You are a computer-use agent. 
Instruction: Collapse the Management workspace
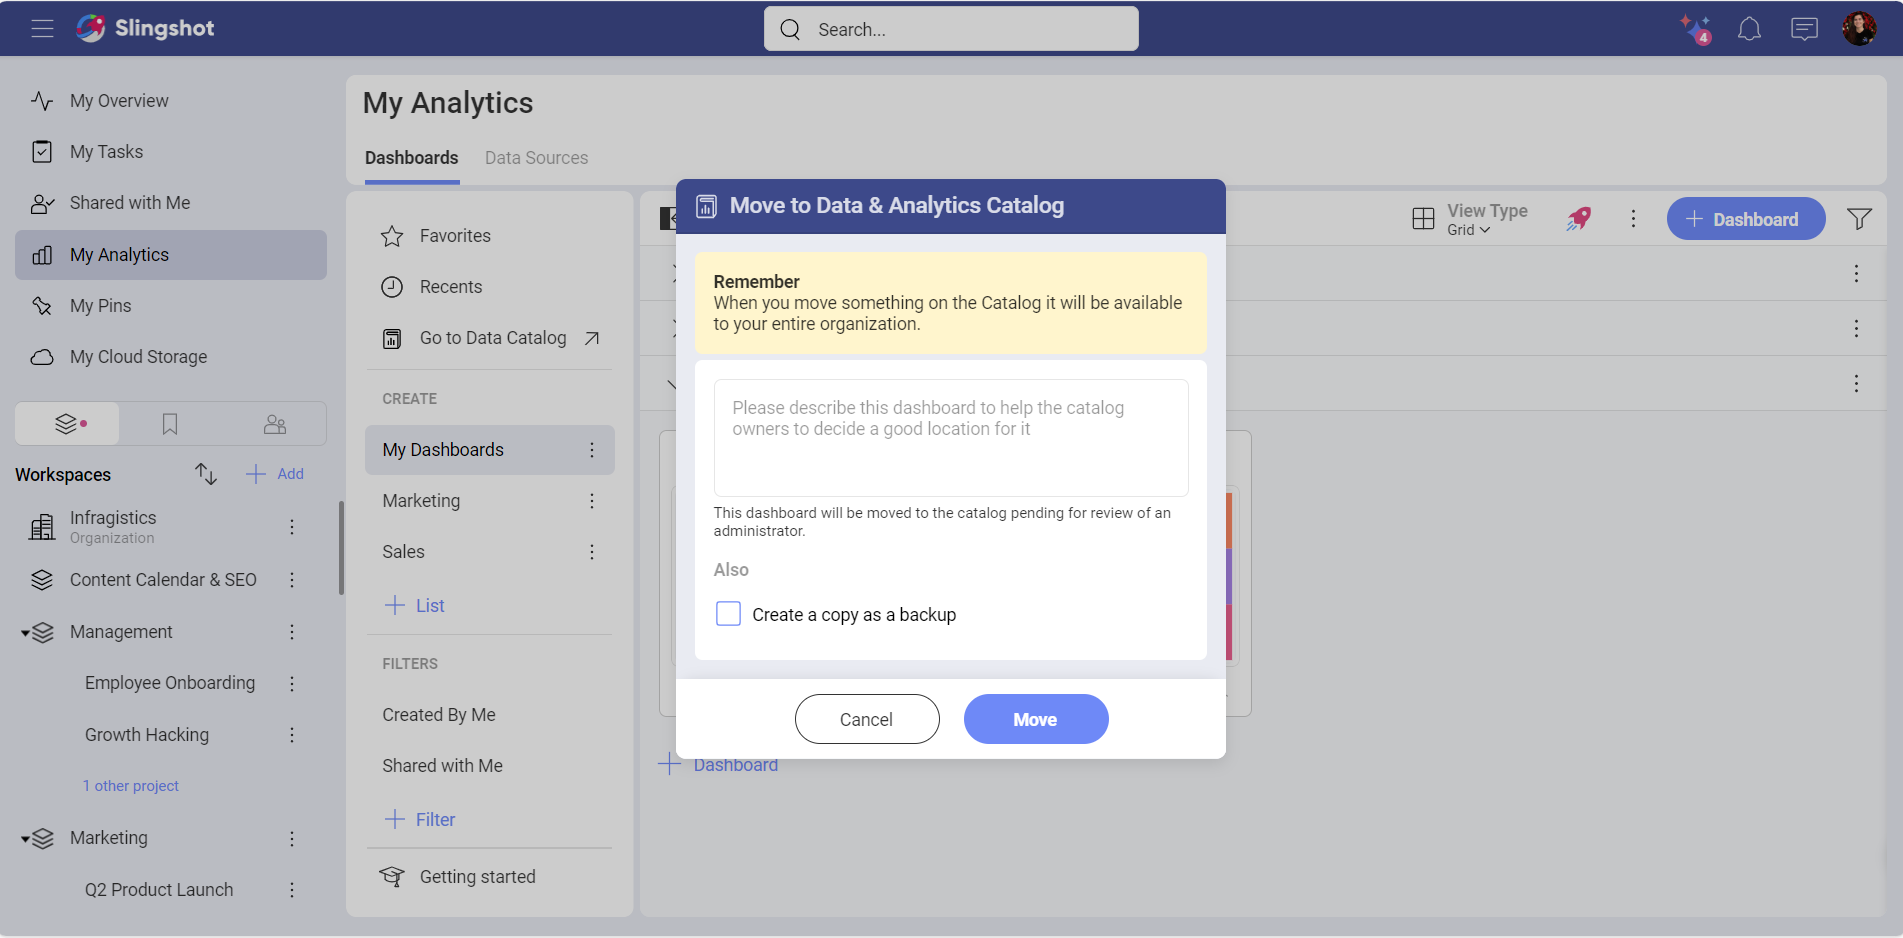click(x=25, y=633)
